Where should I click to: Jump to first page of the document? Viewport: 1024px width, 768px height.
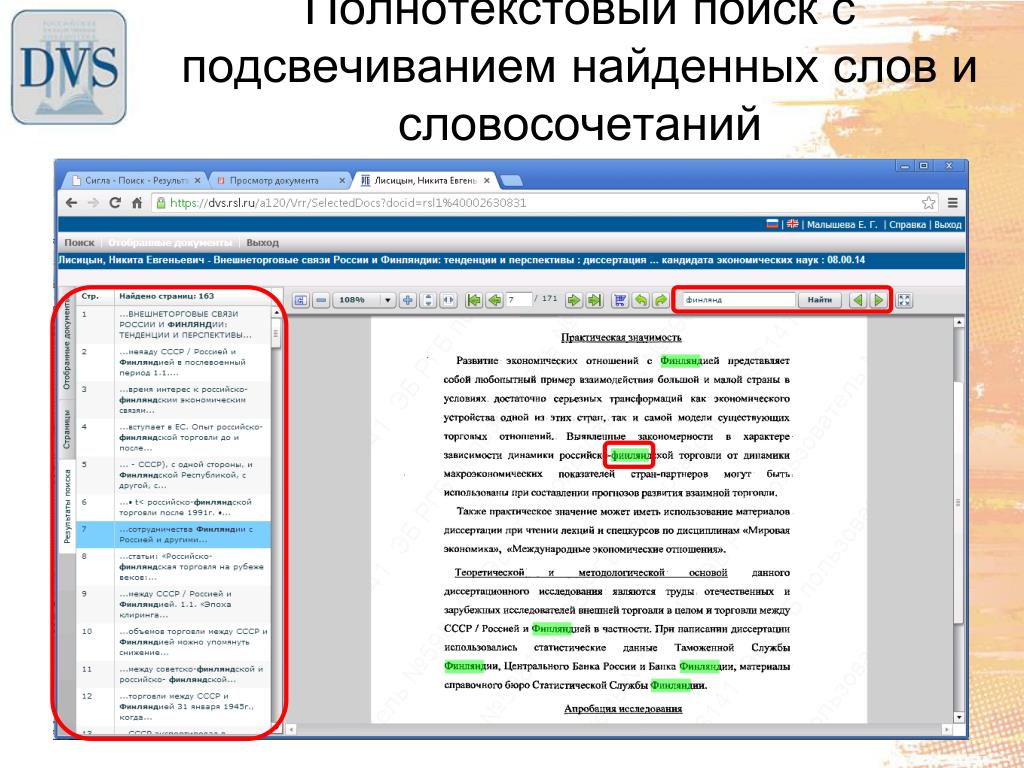(474, 300)
